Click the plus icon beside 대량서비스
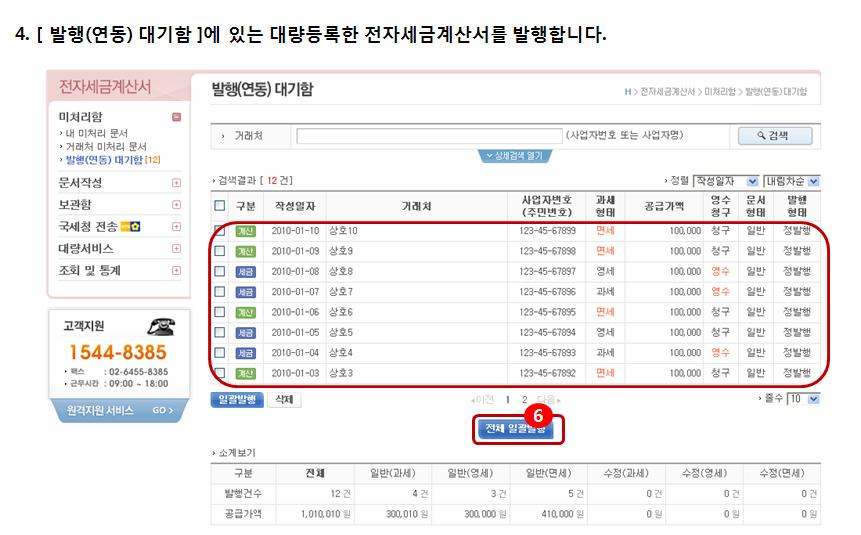The width and height of the screenshot is (861, 535). 177,248
